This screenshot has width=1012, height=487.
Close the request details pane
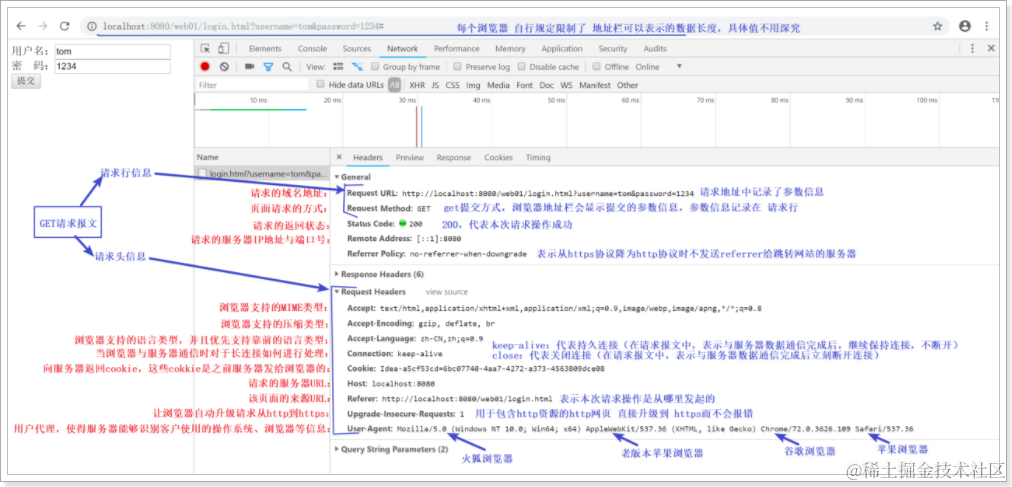coord(339,157)
